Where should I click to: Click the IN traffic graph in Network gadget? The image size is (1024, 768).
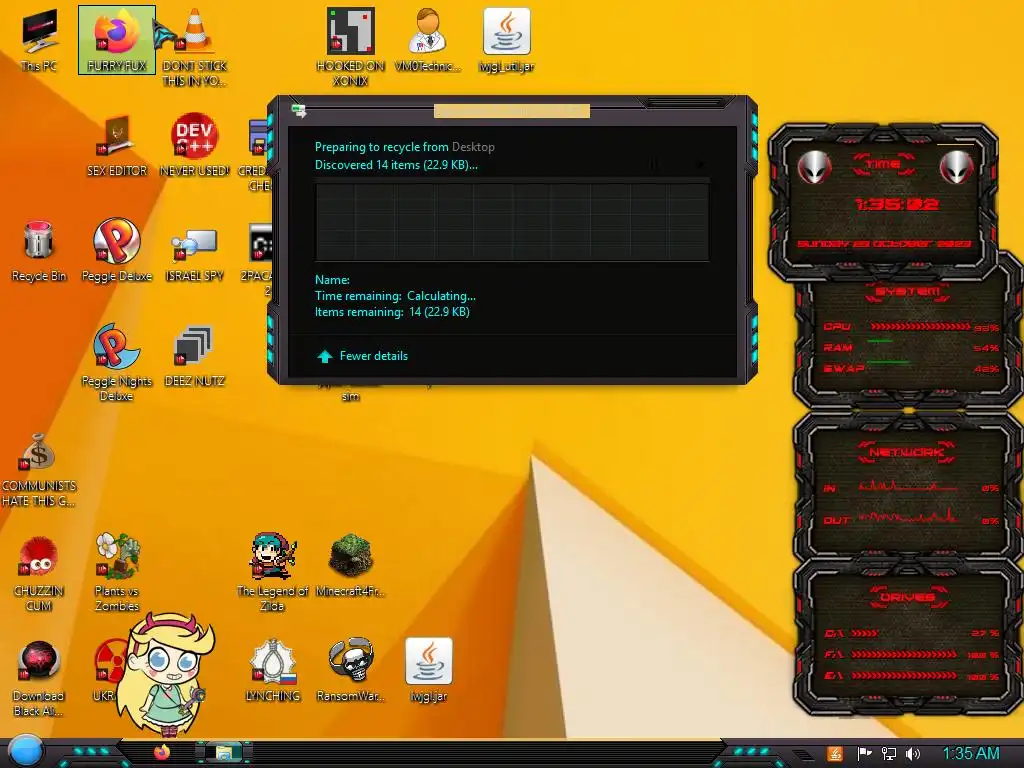click(x=908, y=487)
